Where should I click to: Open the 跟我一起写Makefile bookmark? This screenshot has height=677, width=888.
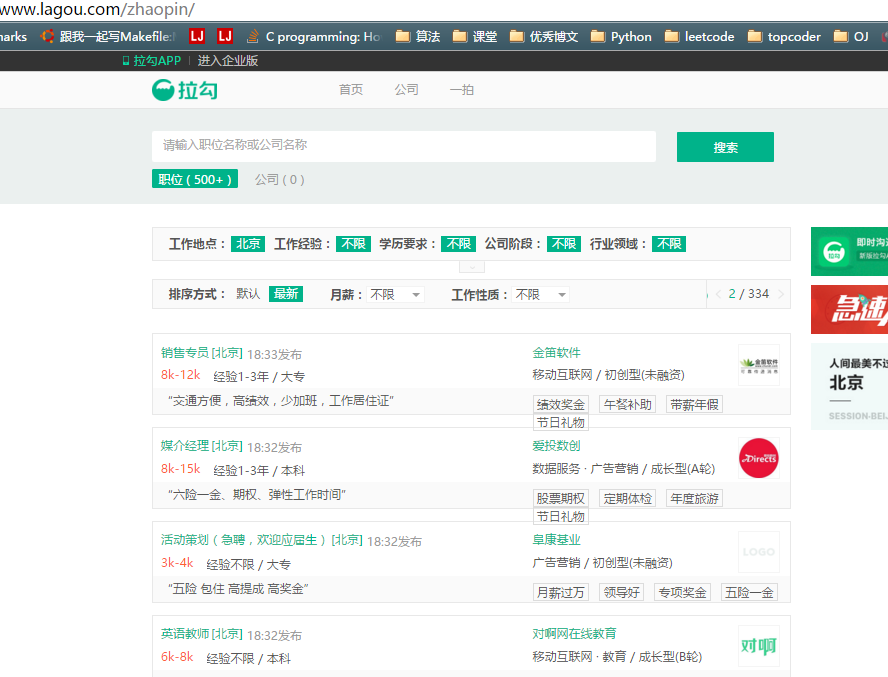109,37
